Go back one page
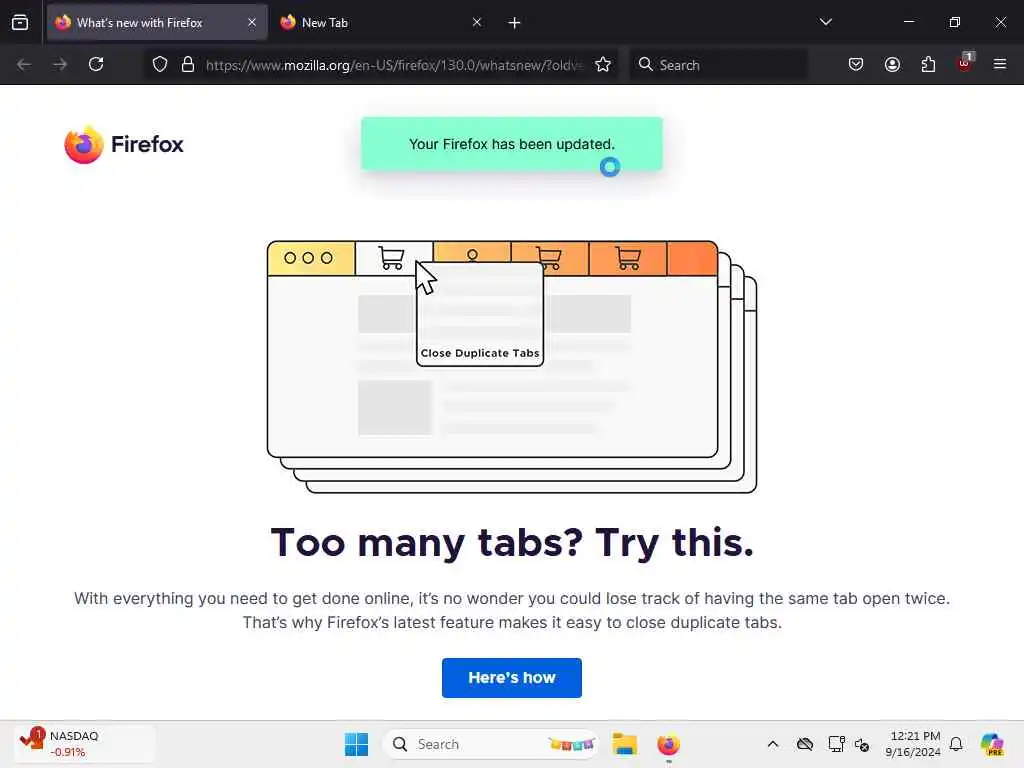The width and height of the screenshot is (1024, 768). coord(24,64)
